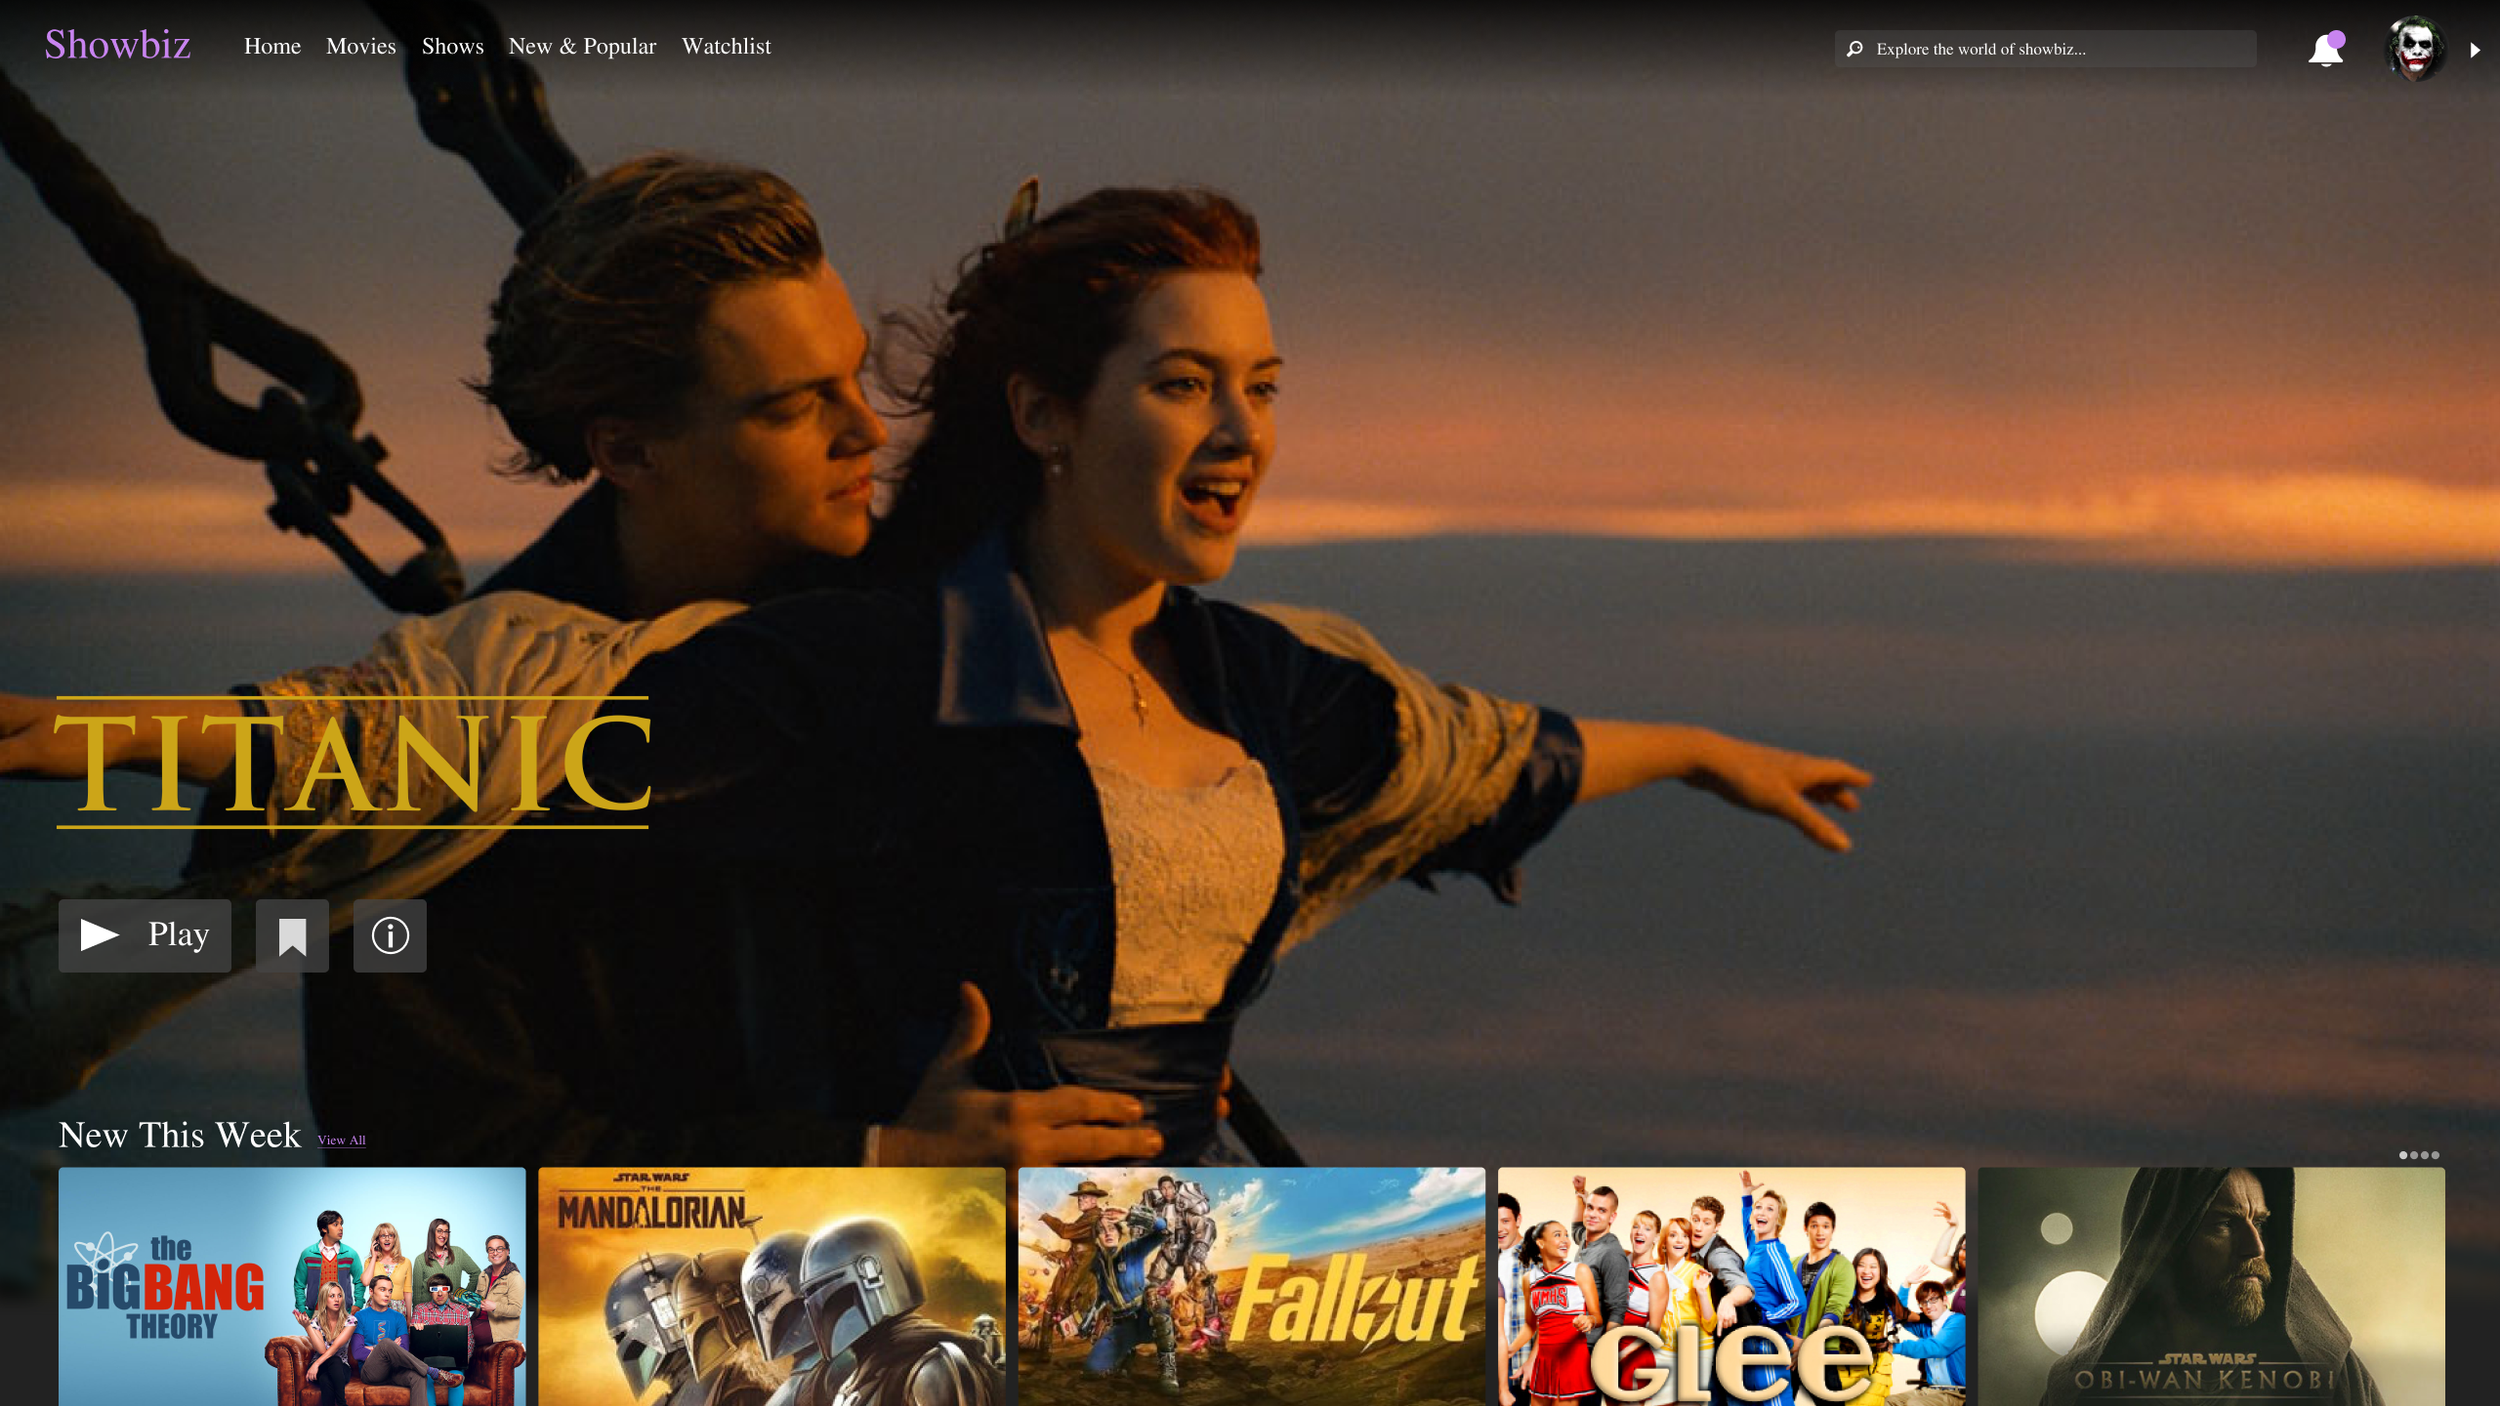Open Titanic info details icon

coord(390,935)
